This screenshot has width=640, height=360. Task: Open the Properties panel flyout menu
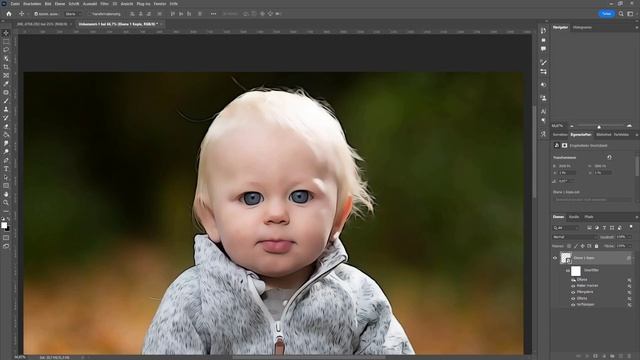pyautogui.click(x=636, y=135)
